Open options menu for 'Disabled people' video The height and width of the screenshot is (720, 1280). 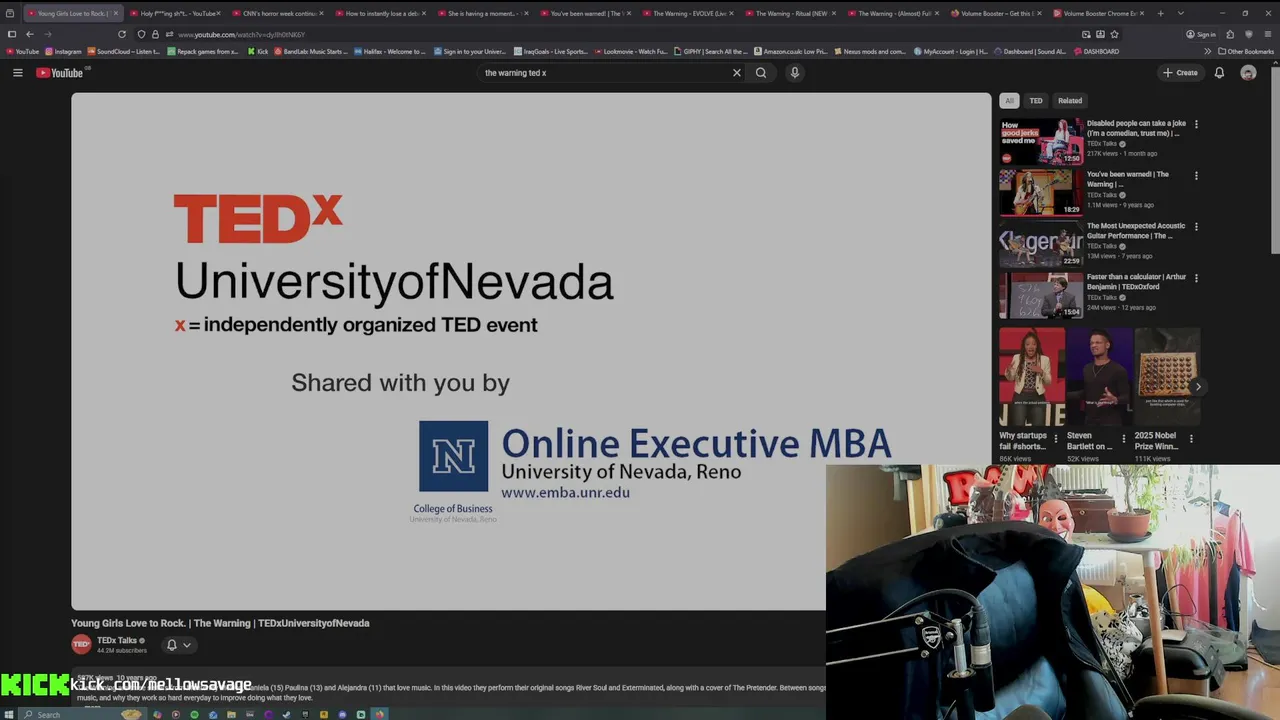(x=1196, y=124)
